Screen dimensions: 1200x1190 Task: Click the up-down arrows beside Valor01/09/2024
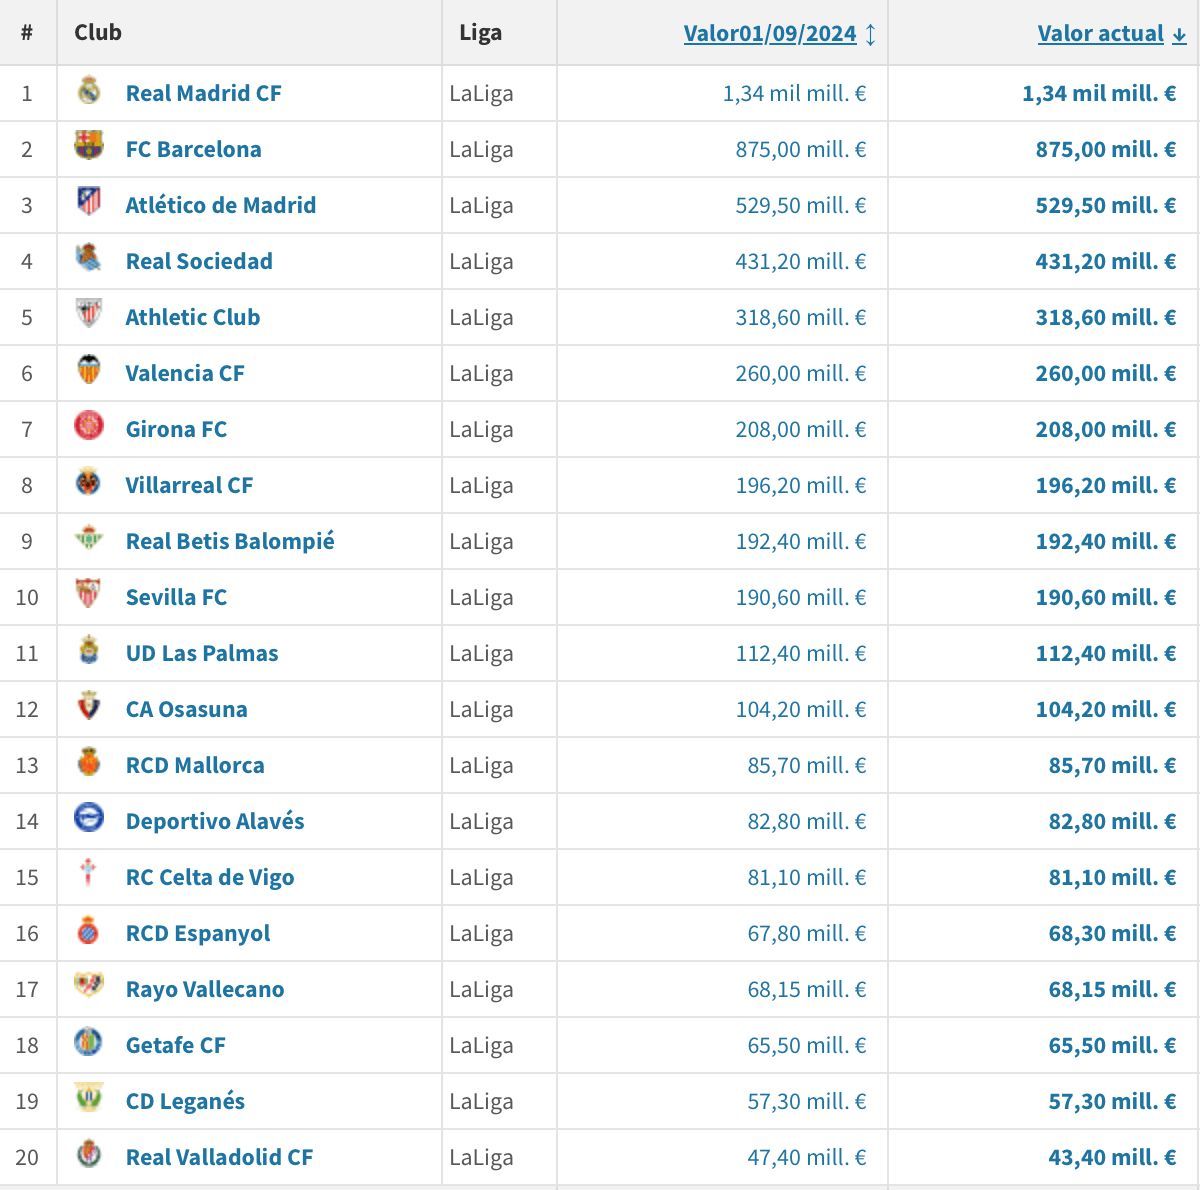pos(872,33)
